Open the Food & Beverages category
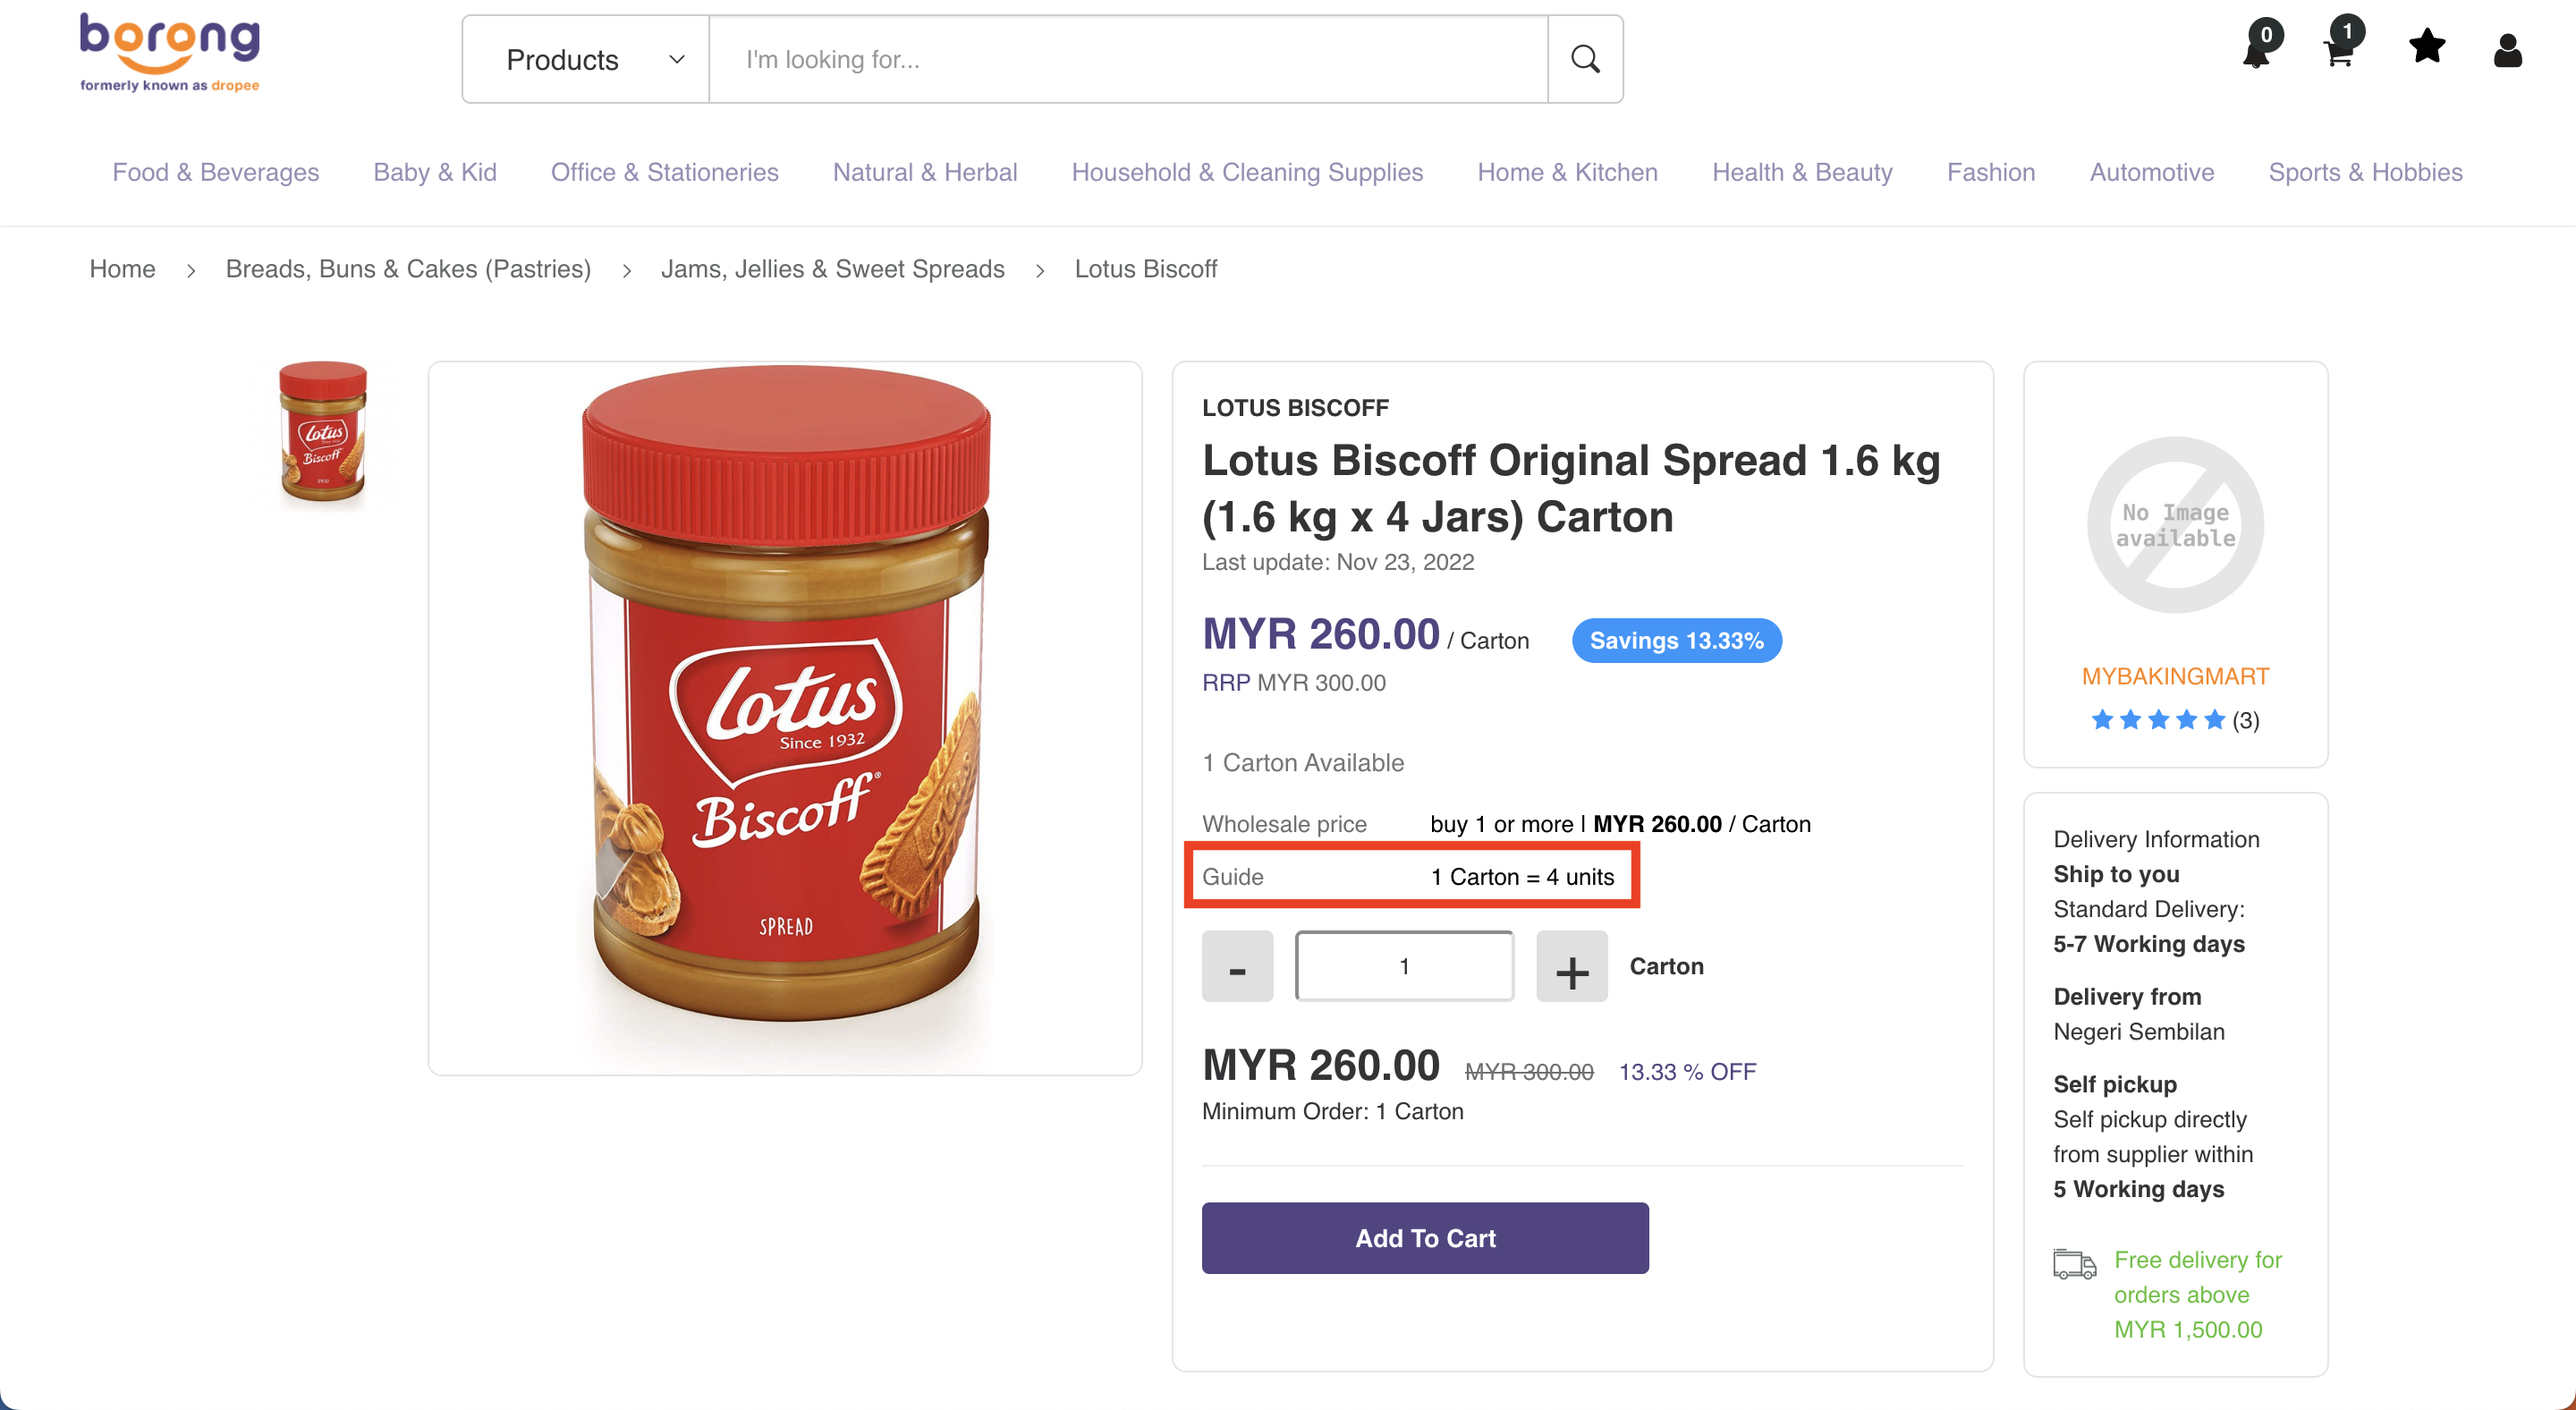The height and width of the screenshot is (1410, 2576). pos(215,172)
